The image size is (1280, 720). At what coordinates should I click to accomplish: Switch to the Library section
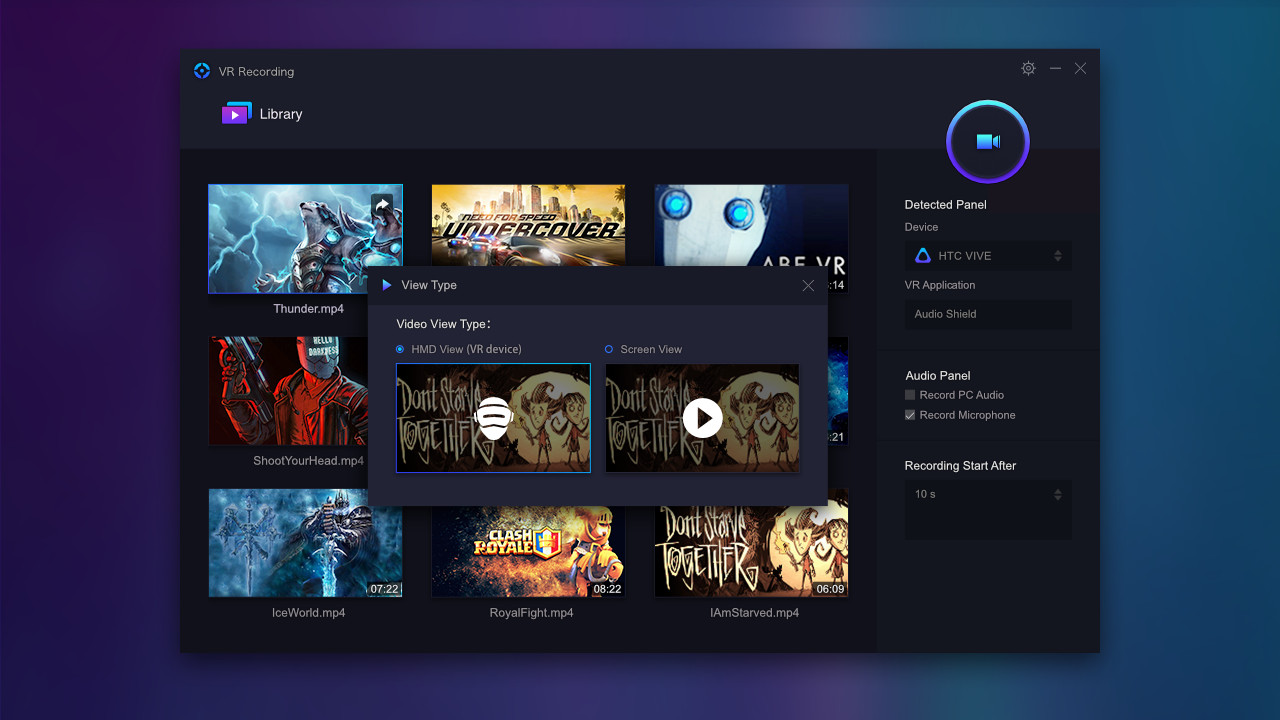pos(281,113)
